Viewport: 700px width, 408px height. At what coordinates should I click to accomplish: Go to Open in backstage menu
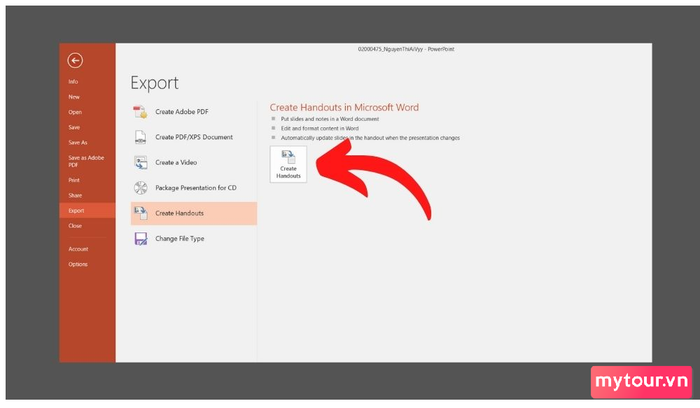tap(75, 112)
